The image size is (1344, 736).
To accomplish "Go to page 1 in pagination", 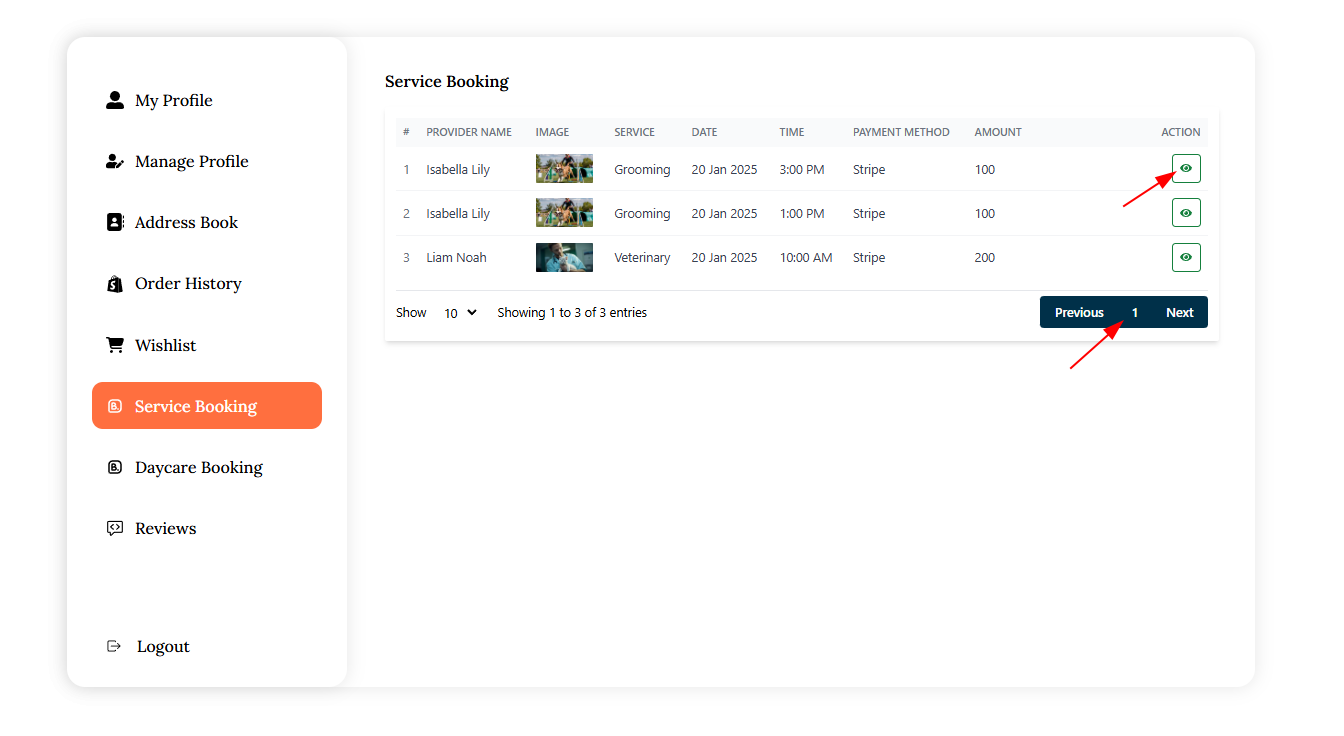I will pos(1135,313).
